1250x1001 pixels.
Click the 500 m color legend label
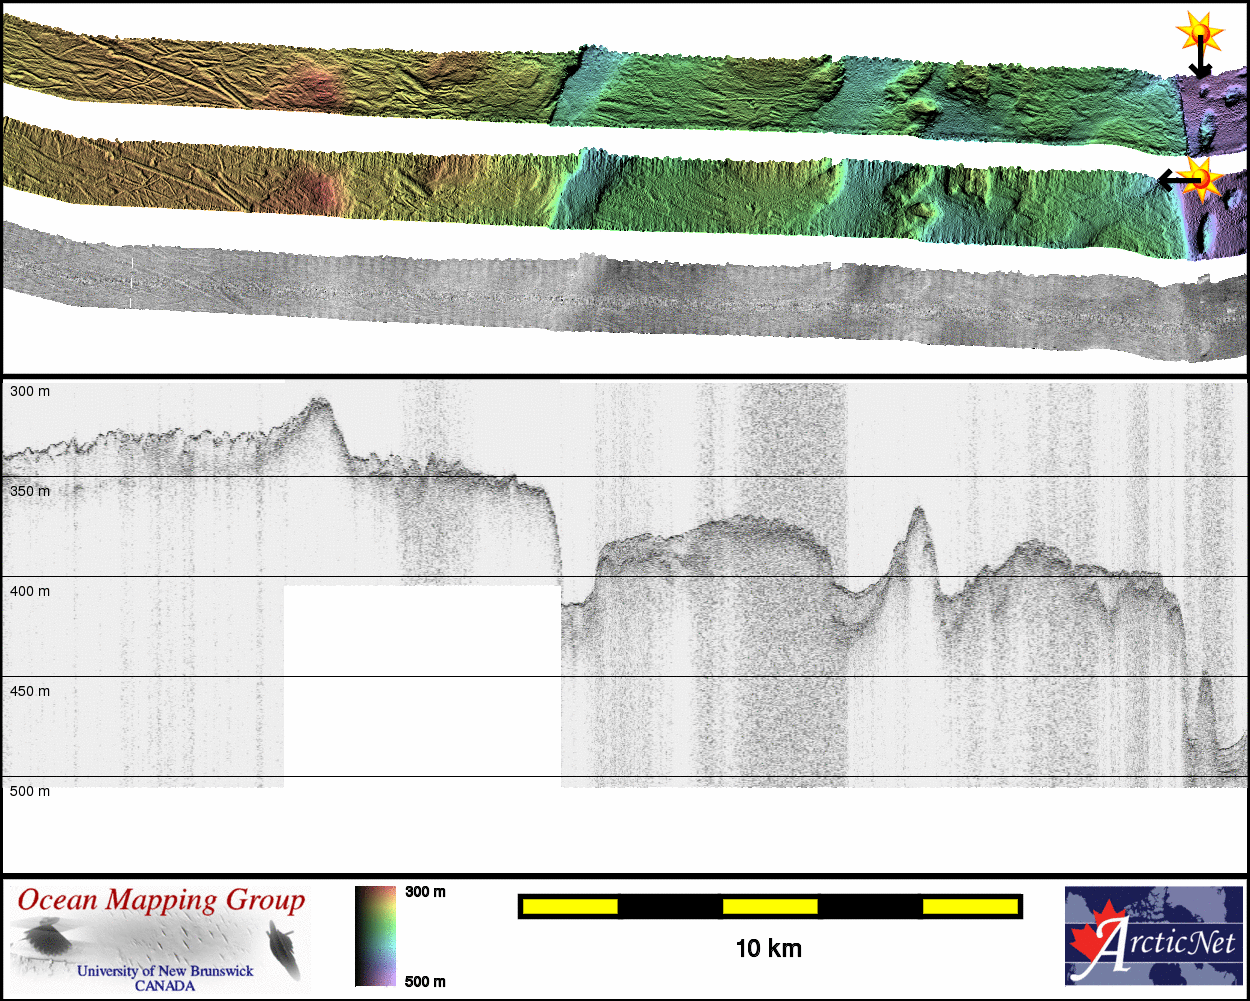pyautogui.click(x=425, y=981)
